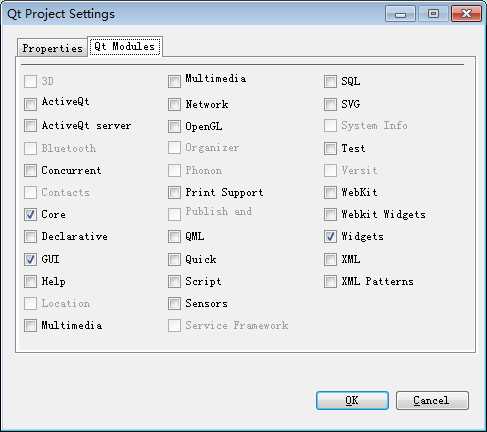Uncheck the Core module checkbox
This screenshot has height=432, width=487.
click(30, 215)
